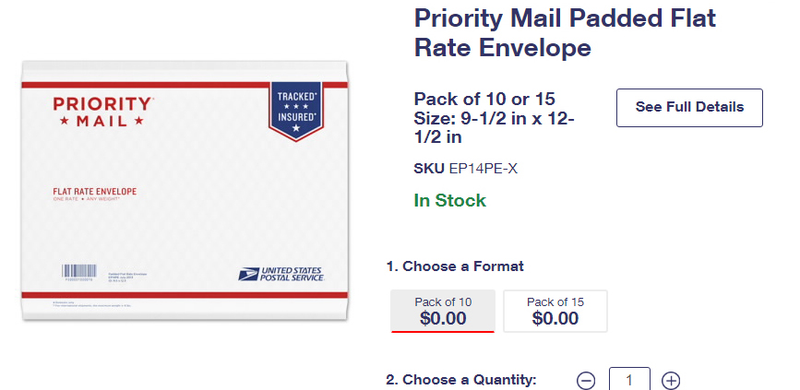
Task: Click the Priority Mail Padded Flat Rate Envelope title
Action: click(x=565, y=33)
